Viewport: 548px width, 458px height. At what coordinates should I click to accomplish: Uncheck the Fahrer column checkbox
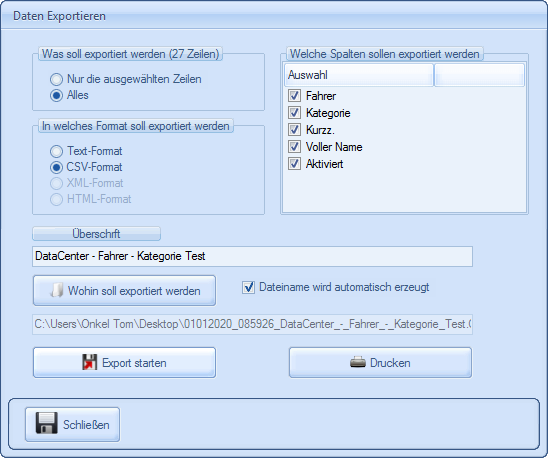click(x=294, y=95)
